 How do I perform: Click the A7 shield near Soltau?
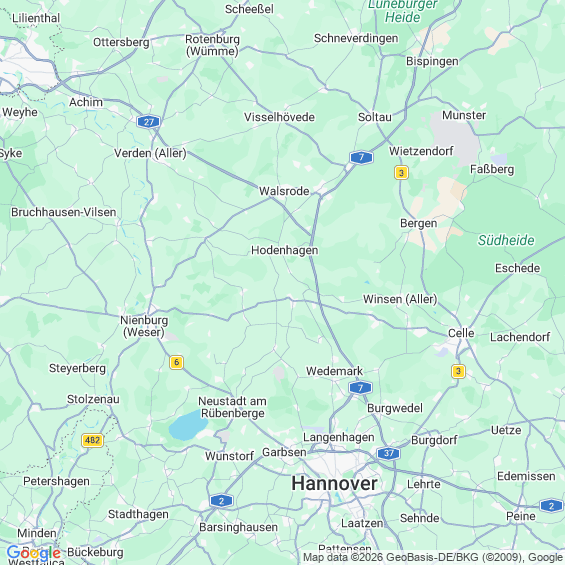[x=361, y=157]
